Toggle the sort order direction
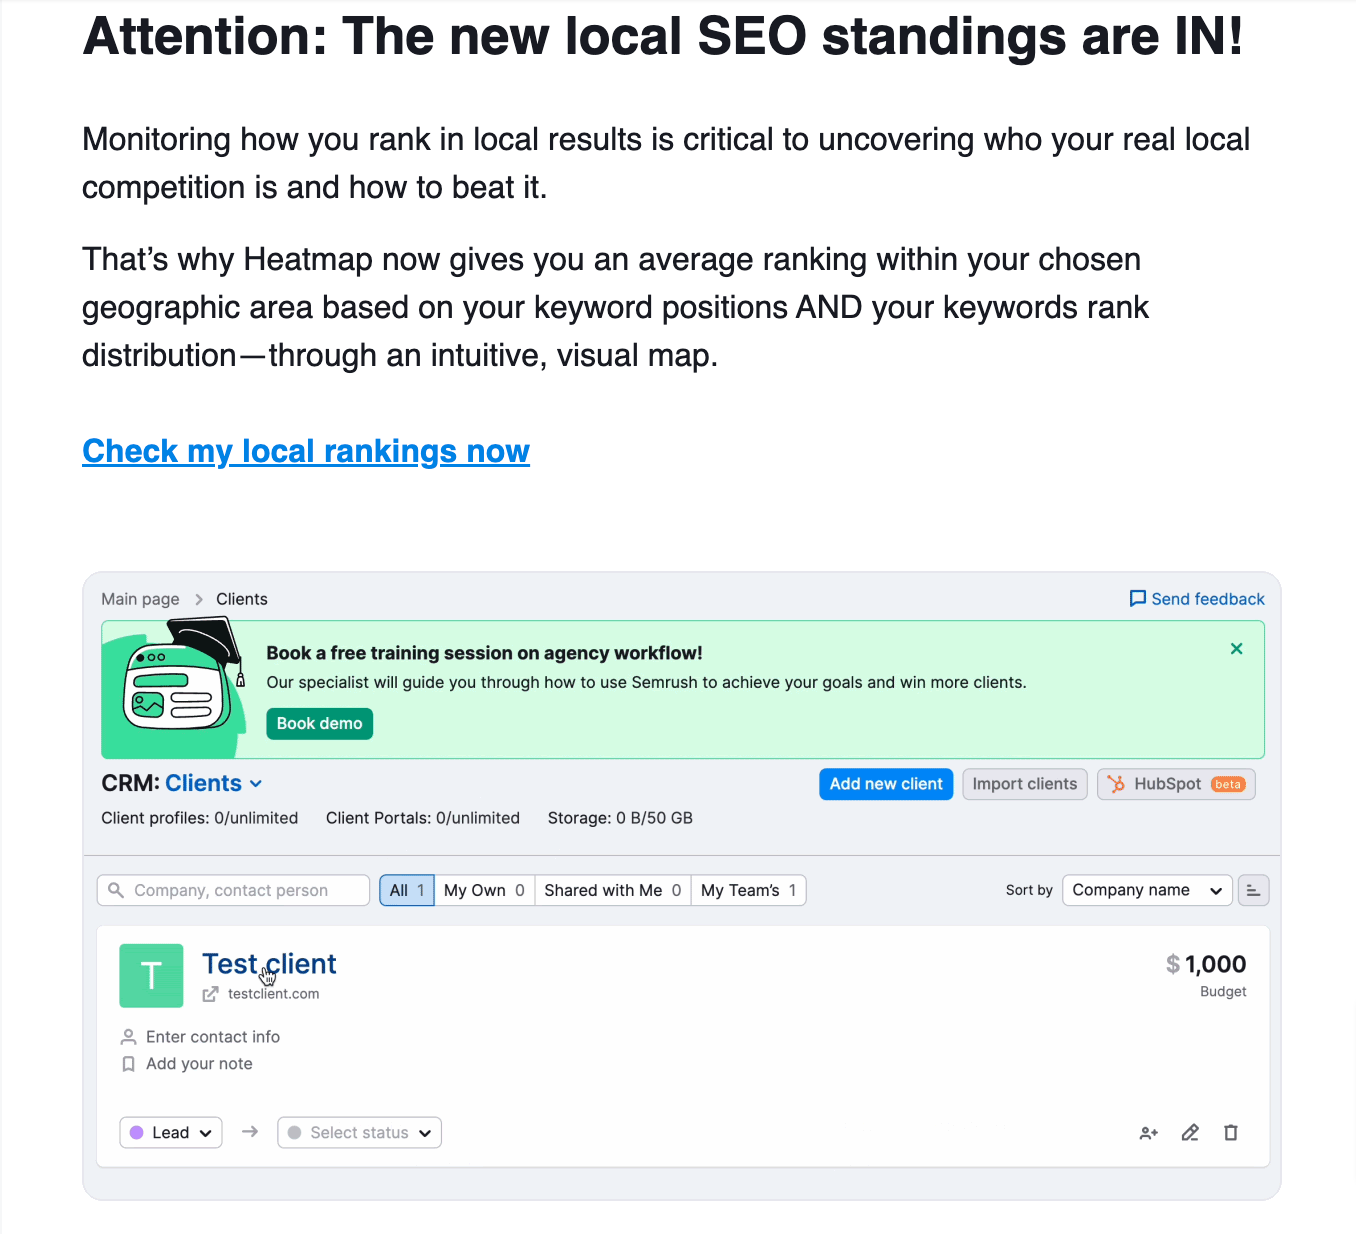 pos(1253,890)
